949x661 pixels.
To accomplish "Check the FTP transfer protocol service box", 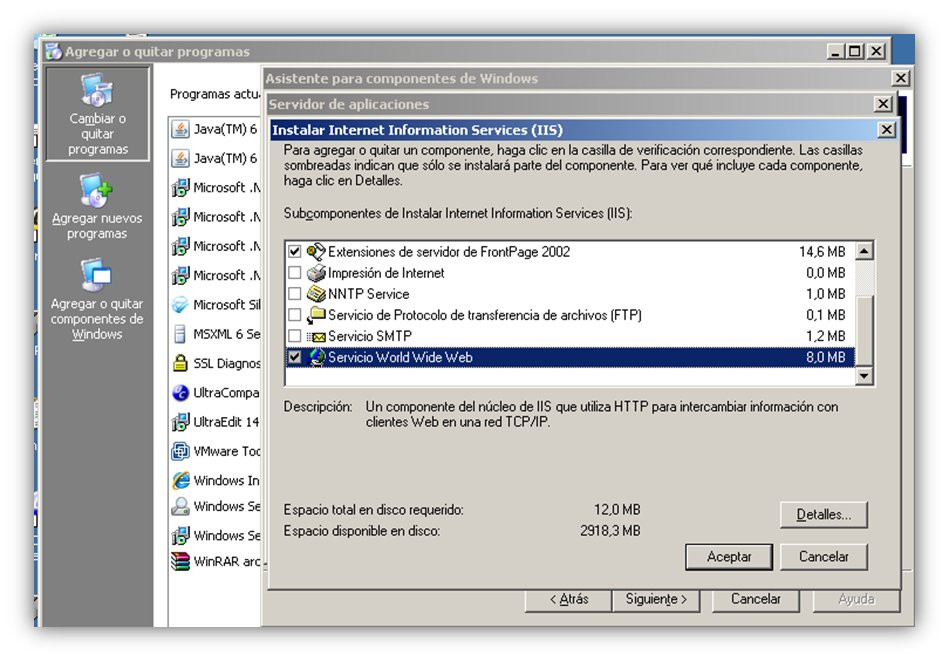I will coord(295,315).
